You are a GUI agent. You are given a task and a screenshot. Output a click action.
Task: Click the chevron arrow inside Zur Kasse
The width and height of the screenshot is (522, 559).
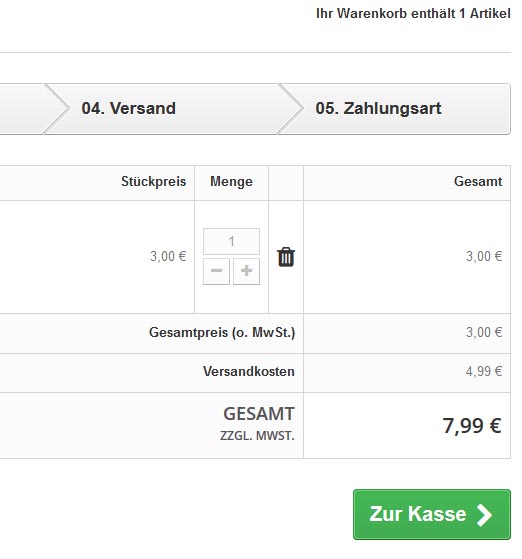[x=484, y=514]
